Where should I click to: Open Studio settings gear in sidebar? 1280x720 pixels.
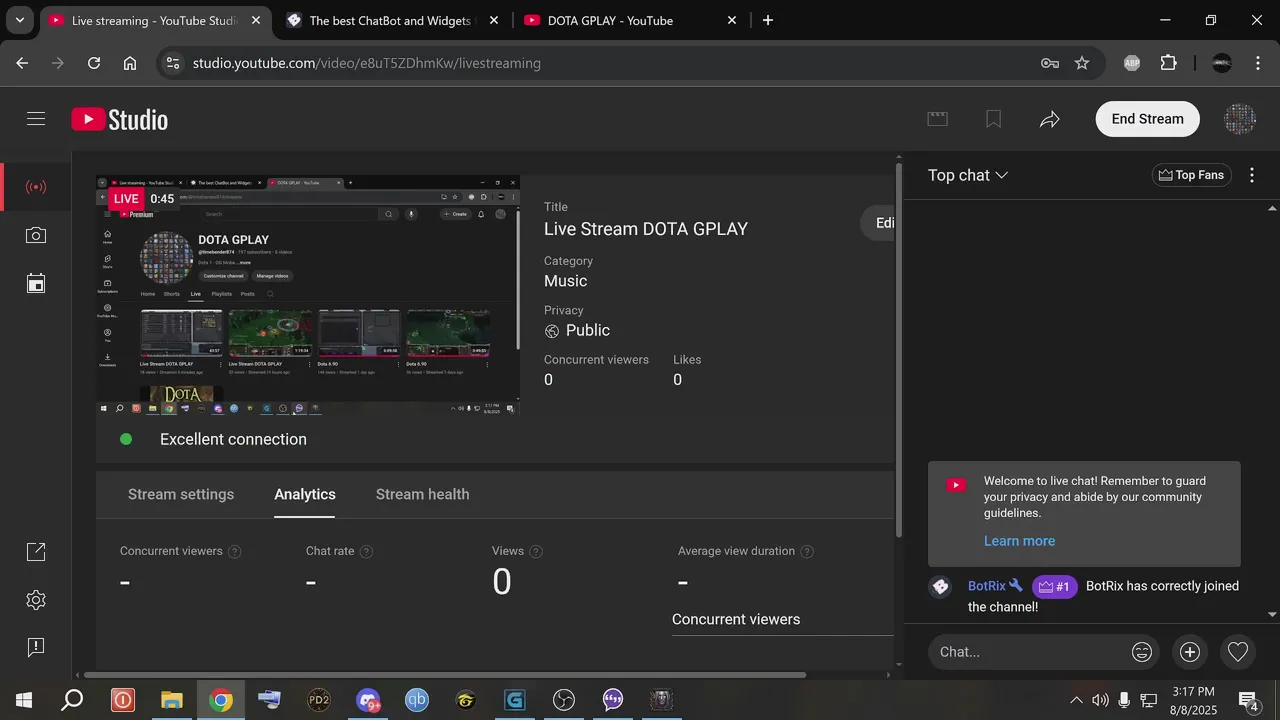[x=36, y=600]
